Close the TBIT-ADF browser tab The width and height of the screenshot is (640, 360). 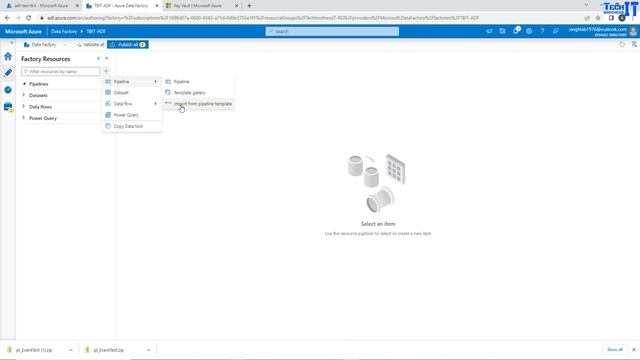(157, 6)
